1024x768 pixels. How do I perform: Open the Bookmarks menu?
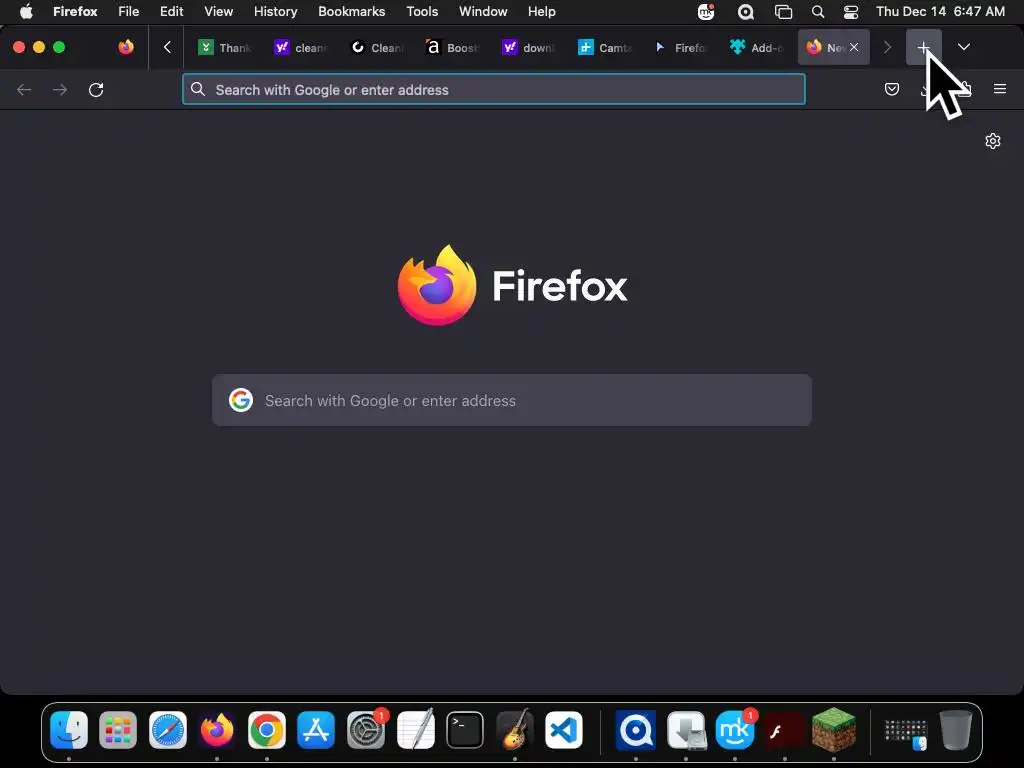click(x=351, y=11)
